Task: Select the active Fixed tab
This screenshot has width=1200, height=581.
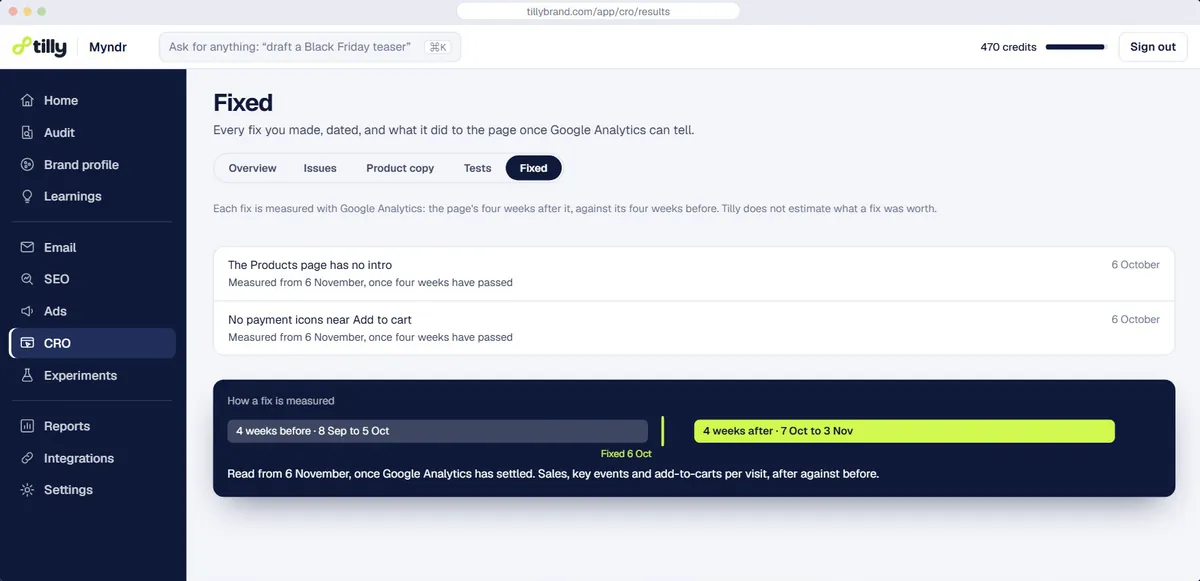Action: click(534, 168)
